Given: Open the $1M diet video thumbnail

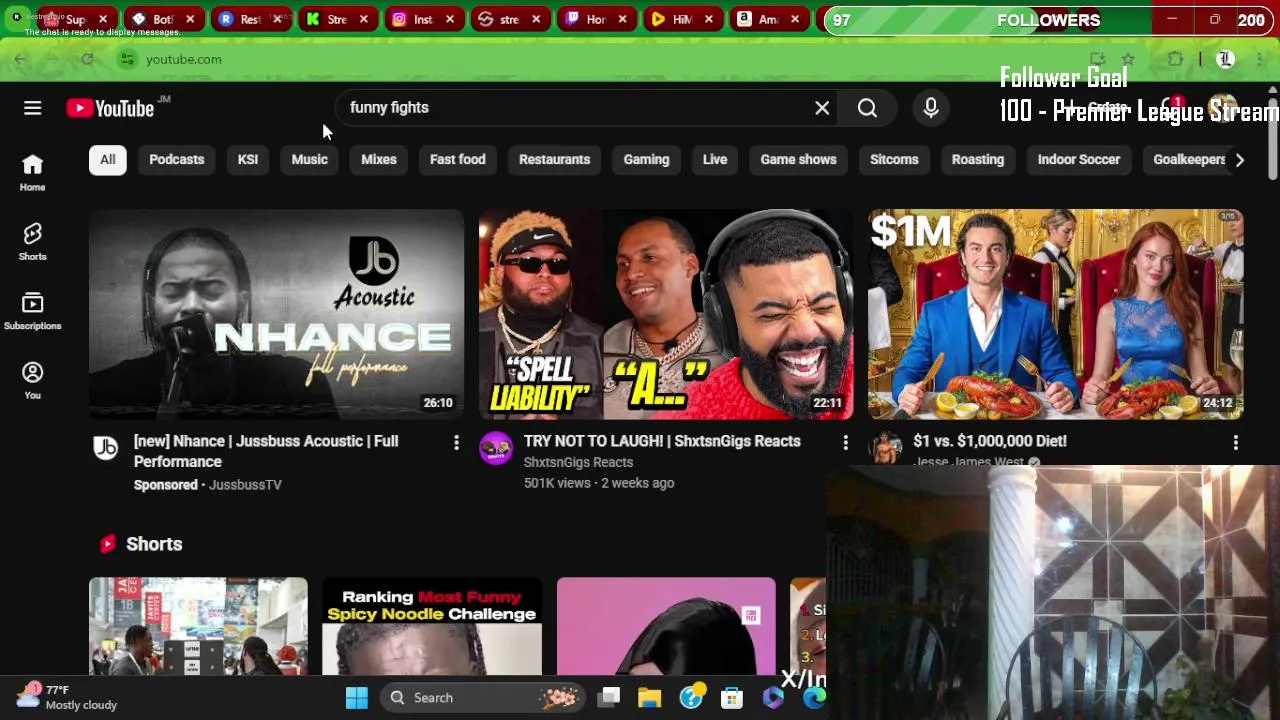Looking at the screenshot, I should 1055,314.
